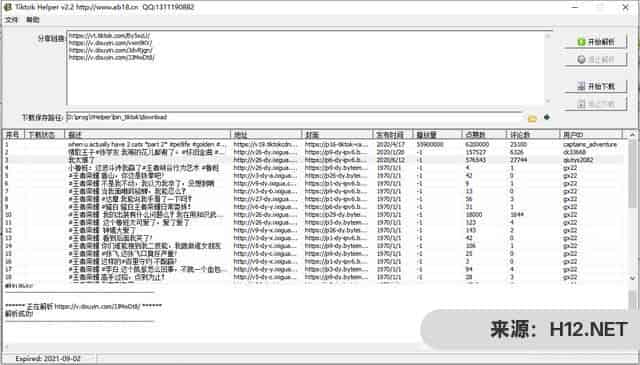The width and height of the screenshot is (640, 365).
Task: Close the Tiktok Helper window
Action: tap(626, 7)
